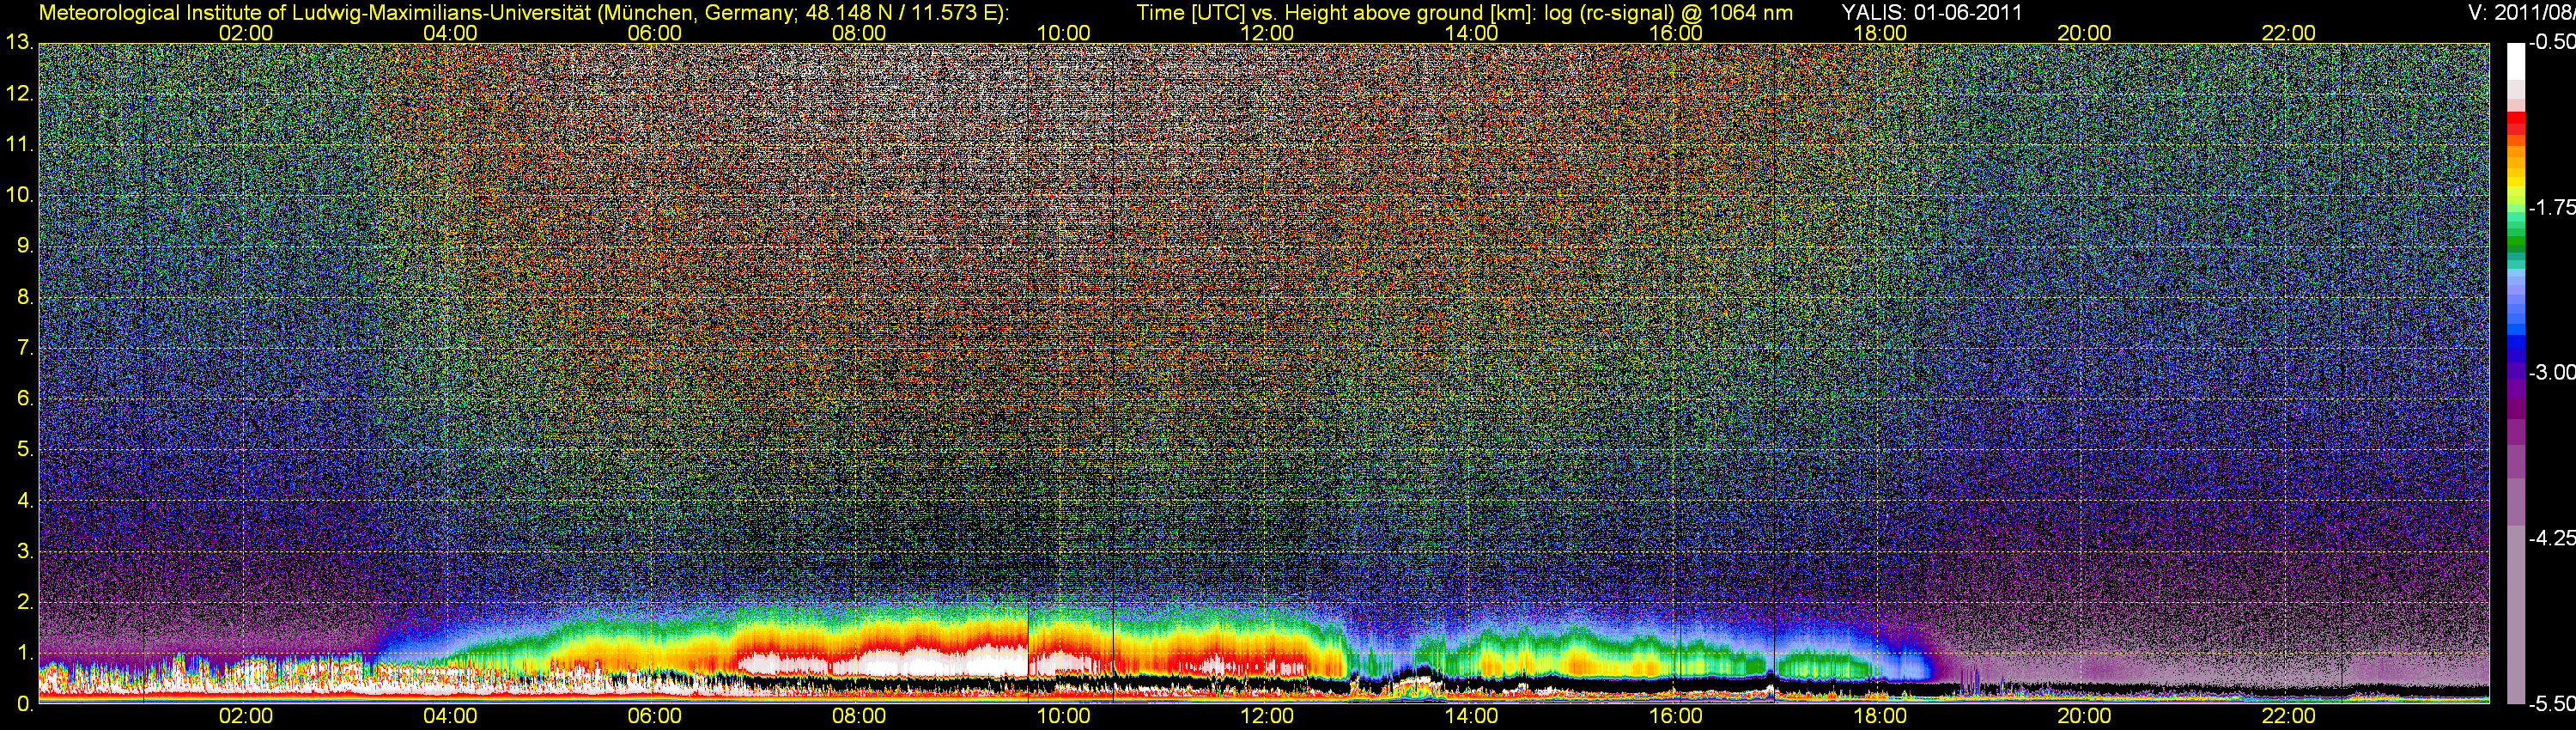Select the 20:00 label on the top time axis

coord(2084,33)
